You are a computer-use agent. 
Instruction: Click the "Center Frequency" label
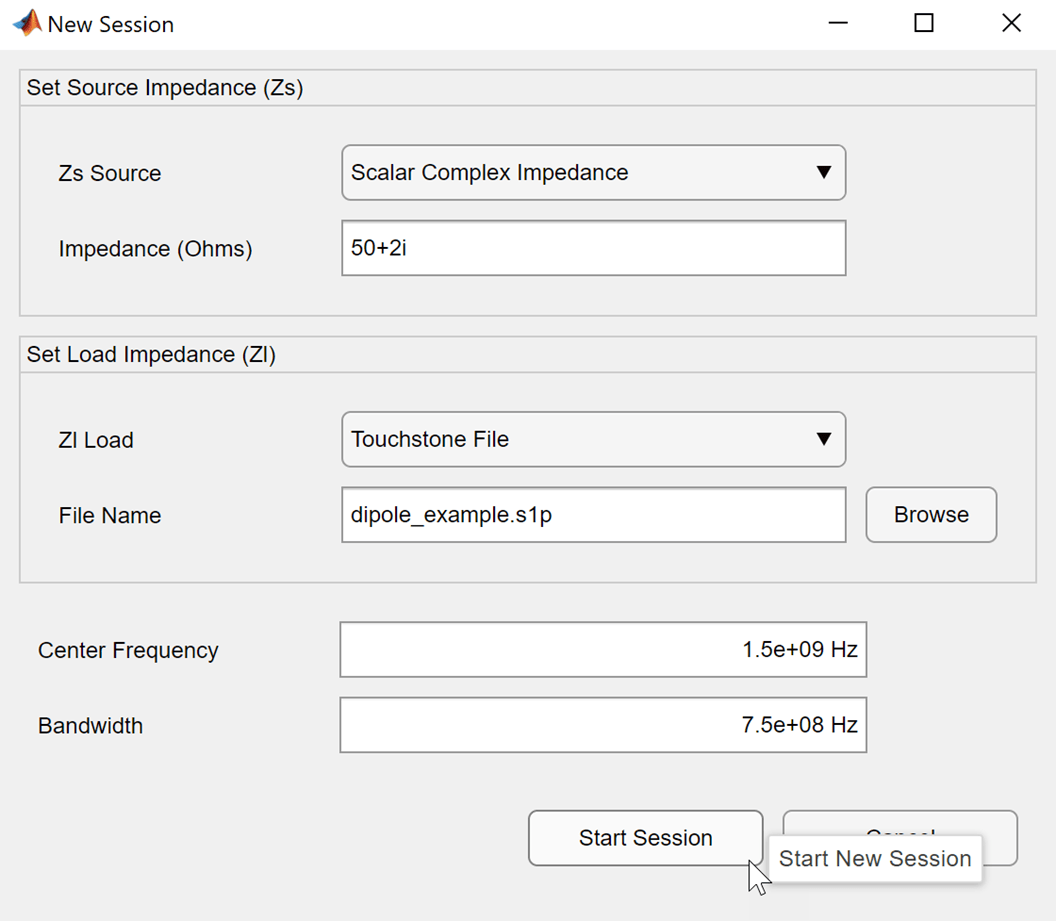(x=128, y=650)
